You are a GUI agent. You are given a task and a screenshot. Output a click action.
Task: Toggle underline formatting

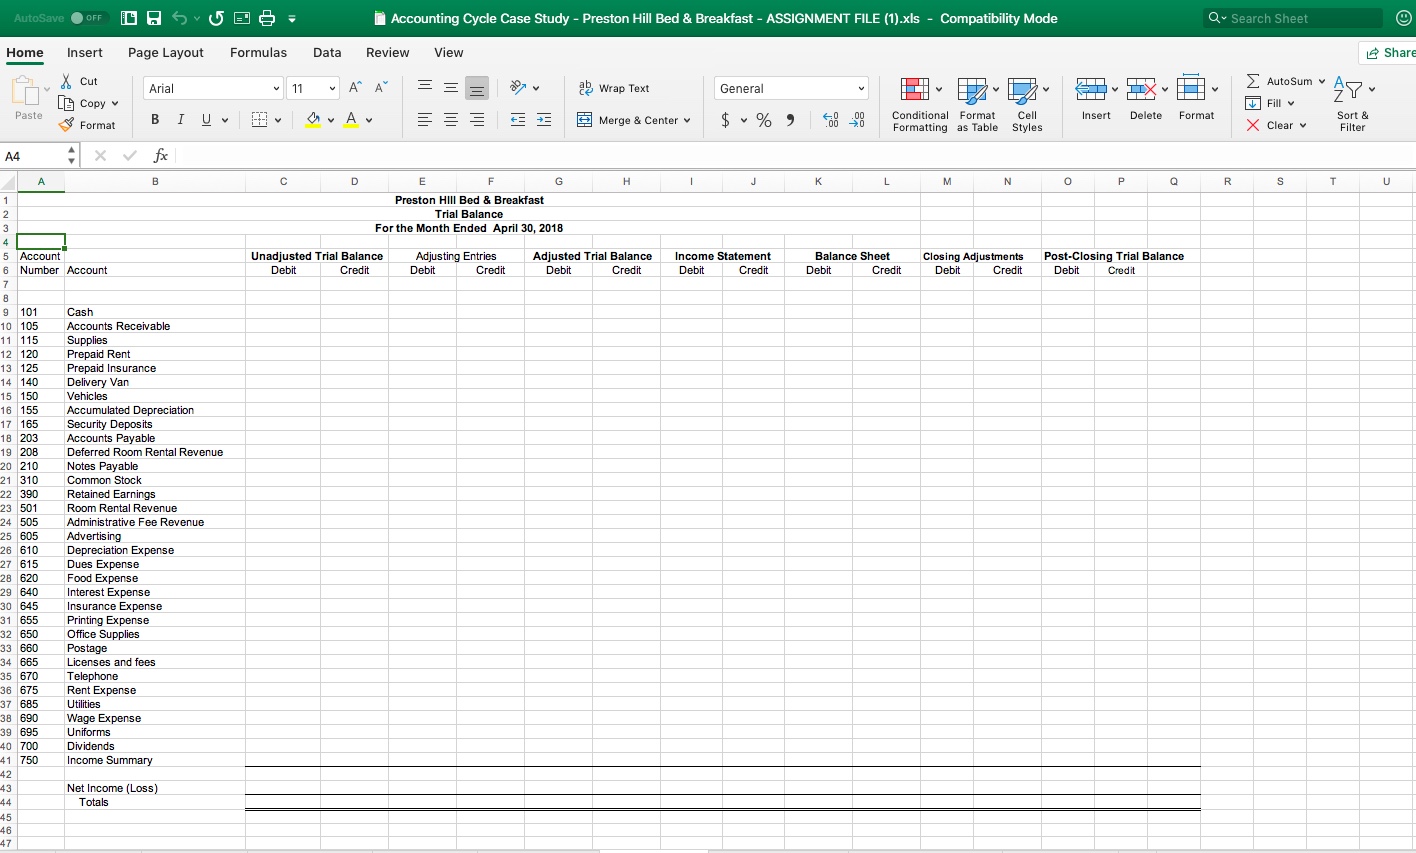pos(207,119)
